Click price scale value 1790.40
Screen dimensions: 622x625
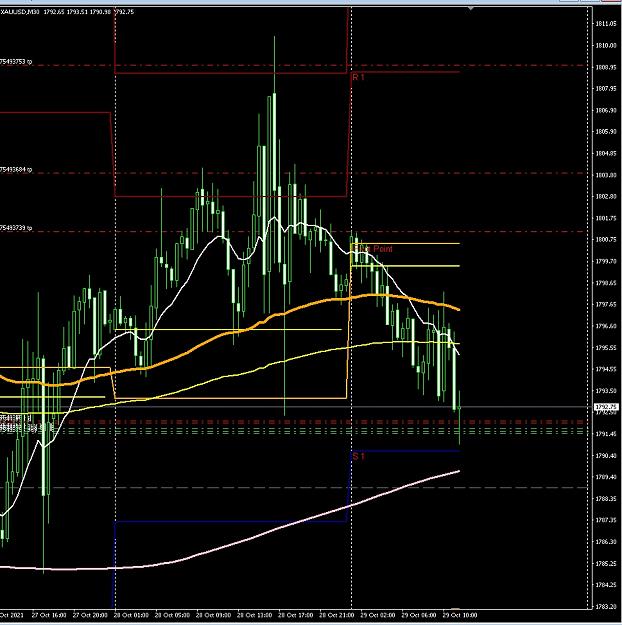(606, 455)
